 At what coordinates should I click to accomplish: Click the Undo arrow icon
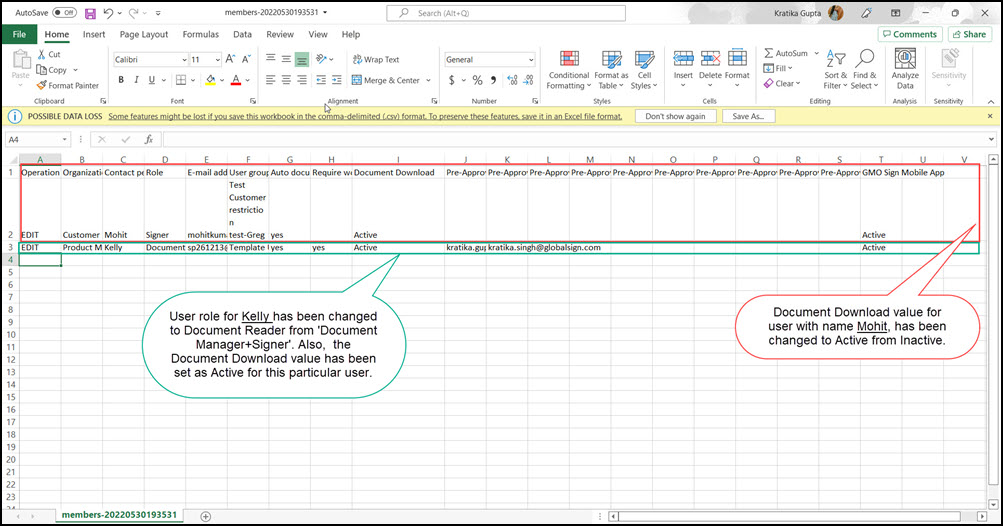coord(108,13)
